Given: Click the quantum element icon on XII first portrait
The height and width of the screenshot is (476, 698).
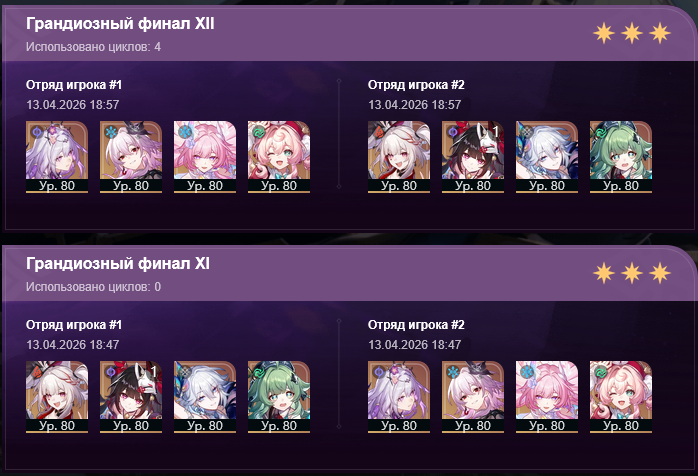Looking at the screenshot, I should (37, 132).
